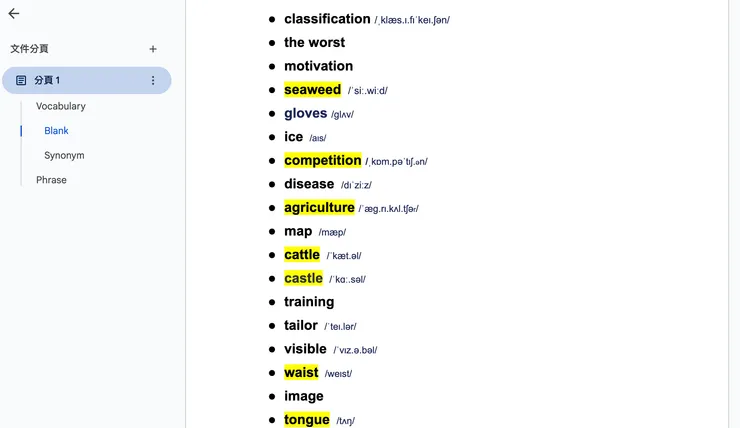Open the three-dot options for 分頁 1
Screen dimensions: 740x428
pyautogui.click(x=153, y=80)
